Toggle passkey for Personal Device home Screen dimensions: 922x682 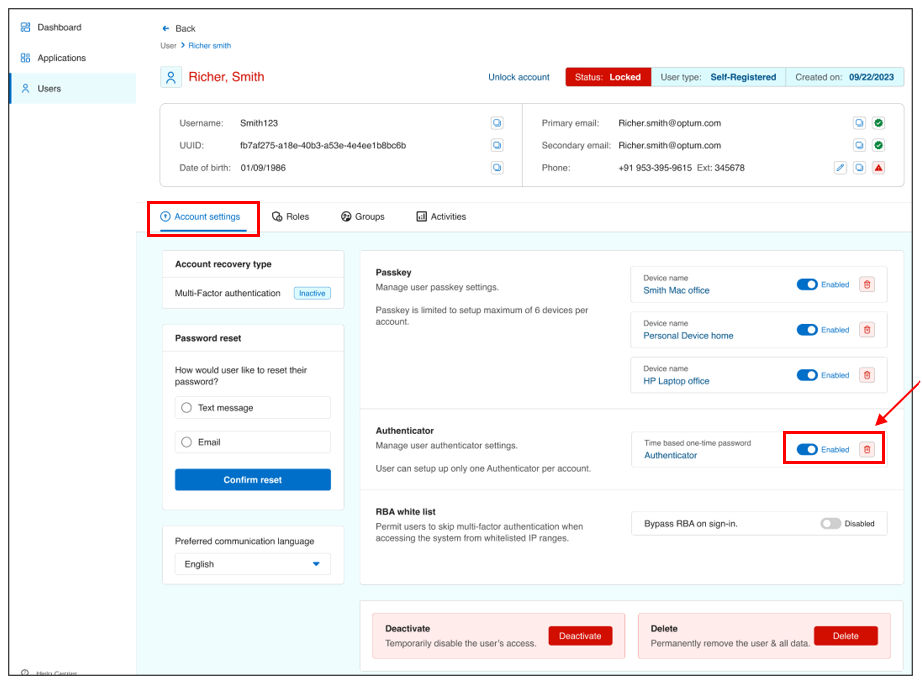click(807, 330)
